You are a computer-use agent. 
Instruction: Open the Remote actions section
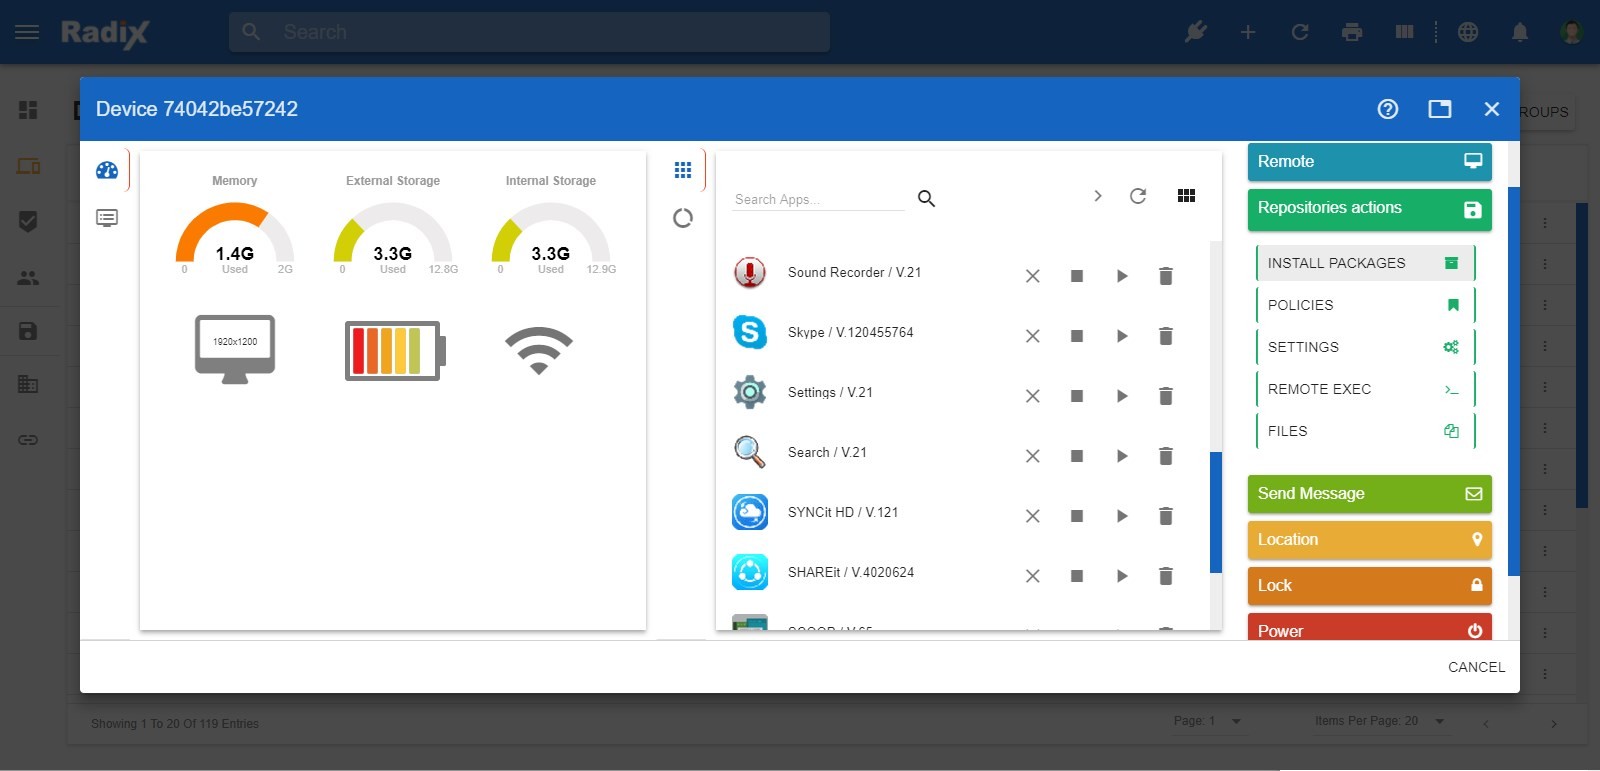pos(1370,162)
